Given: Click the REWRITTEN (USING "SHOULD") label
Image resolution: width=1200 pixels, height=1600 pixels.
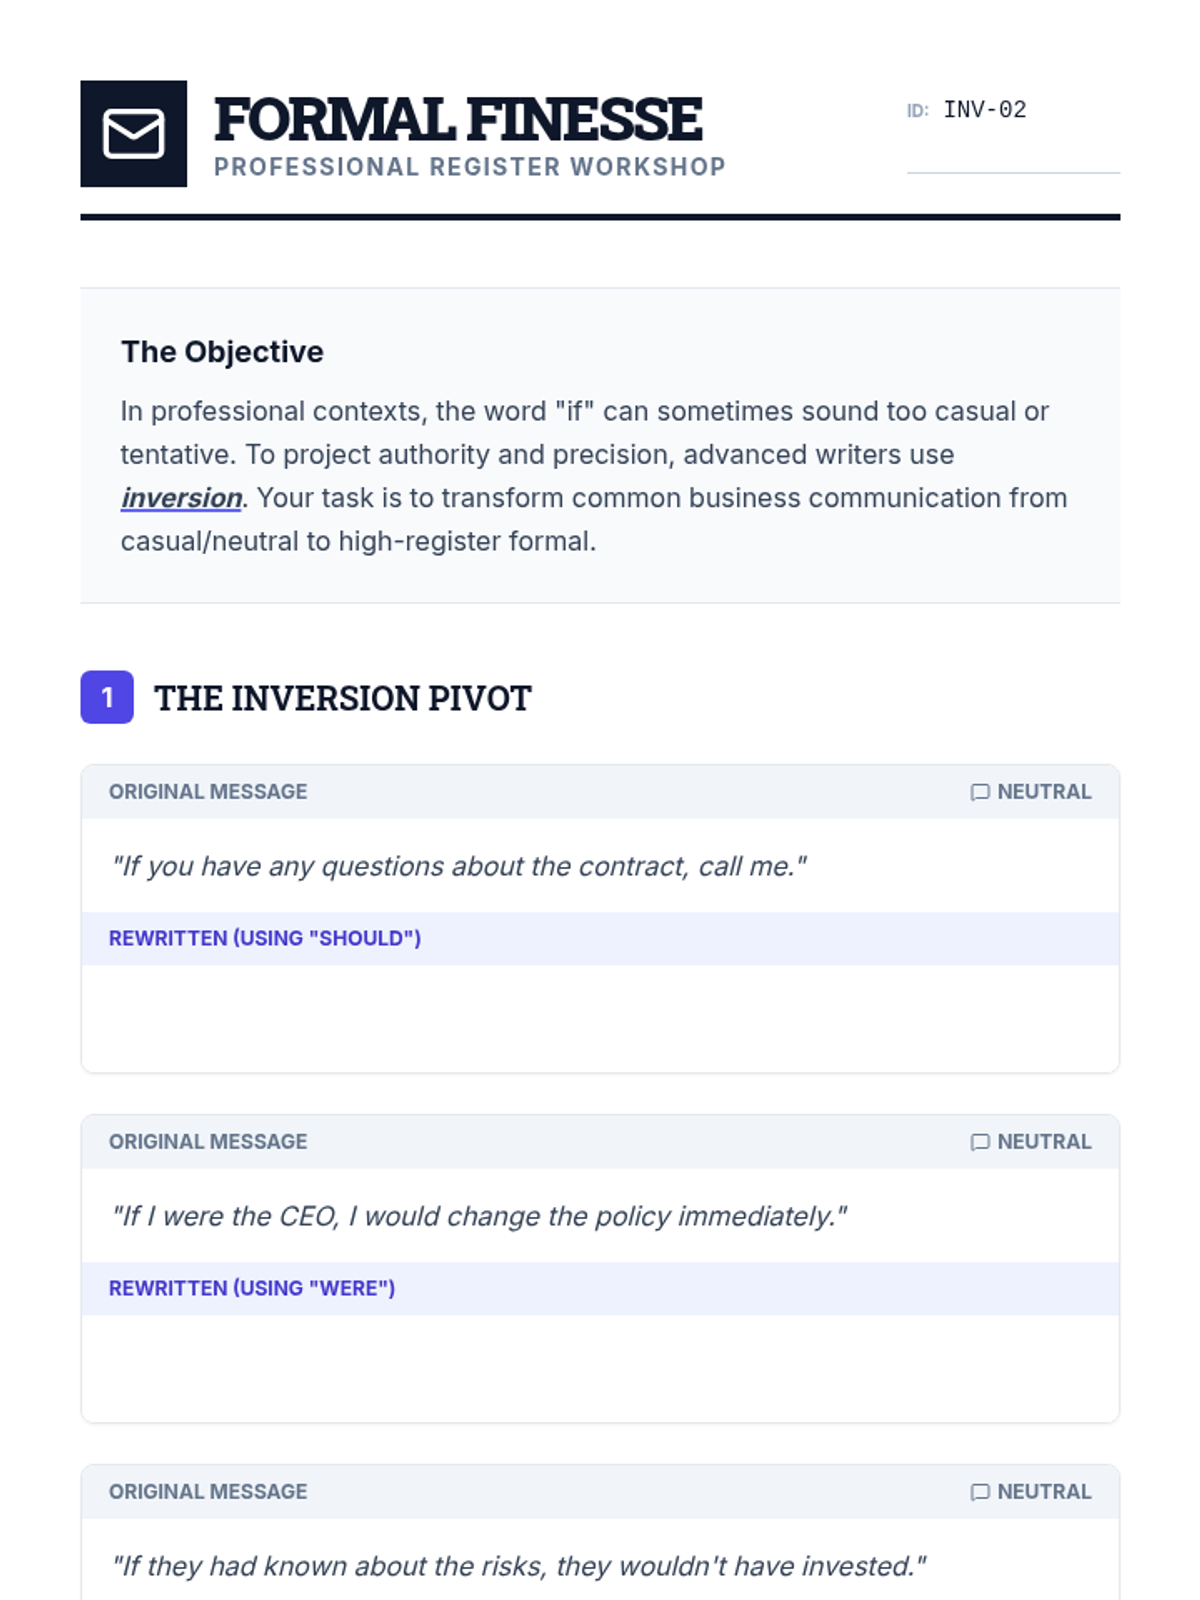Looking at the screenshot, I should pyautogui.click(x=265, y=938).
